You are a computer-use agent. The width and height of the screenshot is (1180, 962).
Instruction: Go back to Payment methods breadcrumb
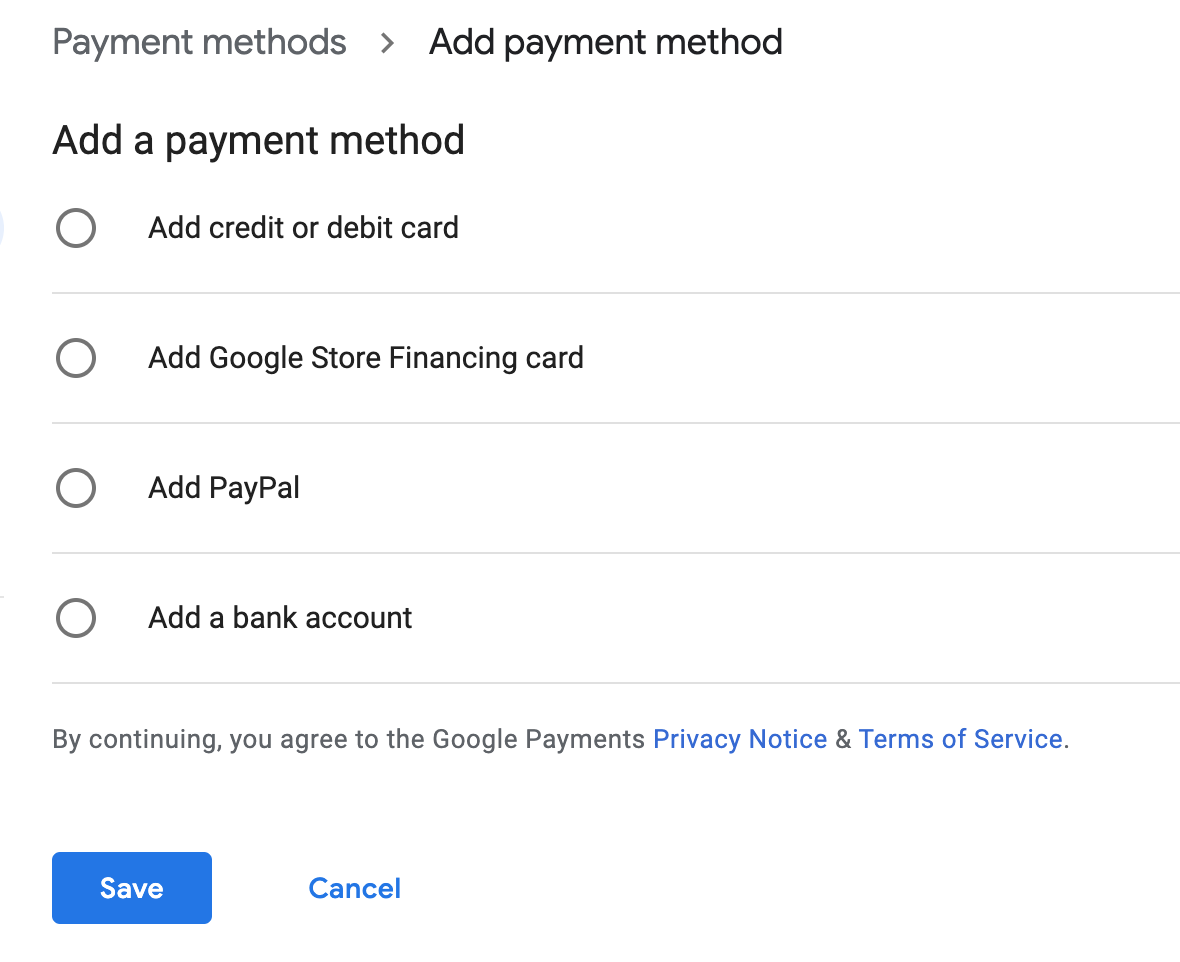(x=199, y=42)
